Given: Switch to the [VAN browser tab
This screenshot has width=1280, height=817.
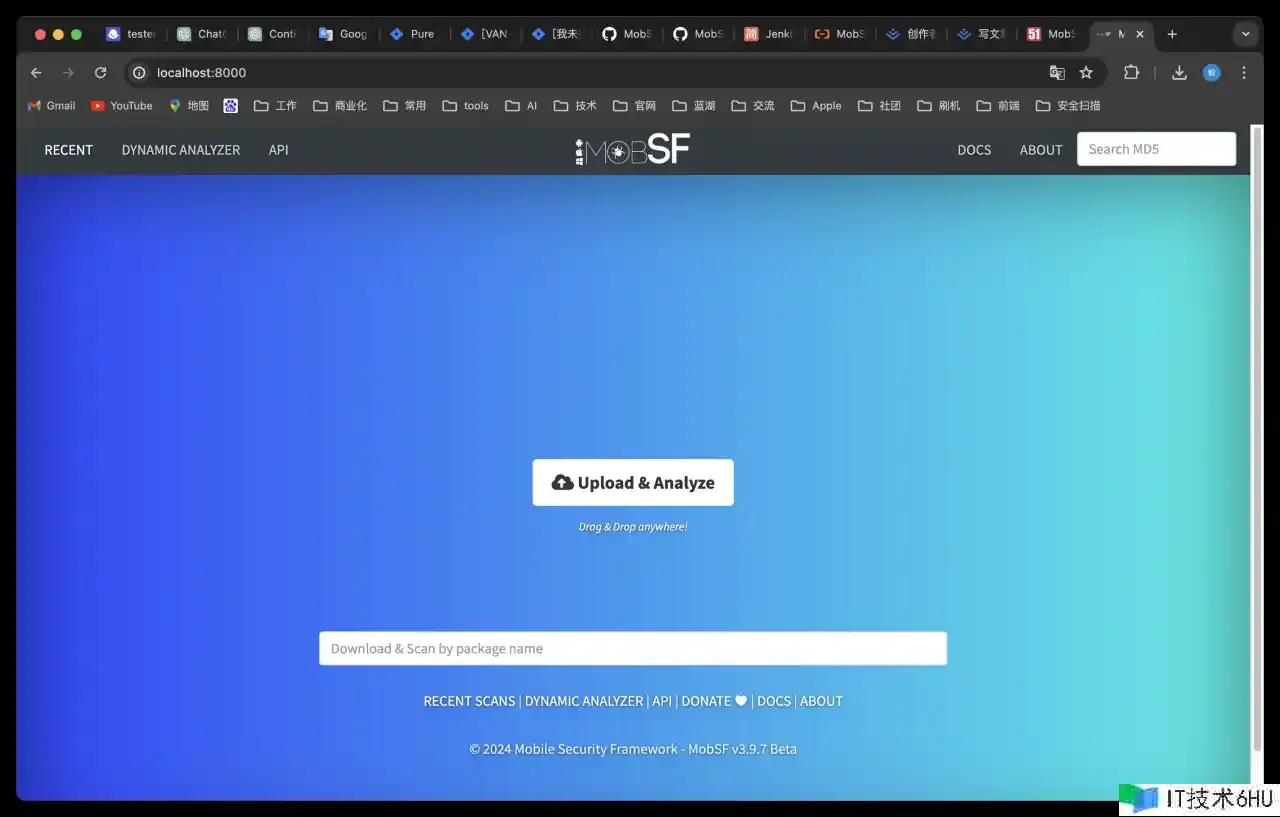Looking at the screenshot, I should (486, 34).
